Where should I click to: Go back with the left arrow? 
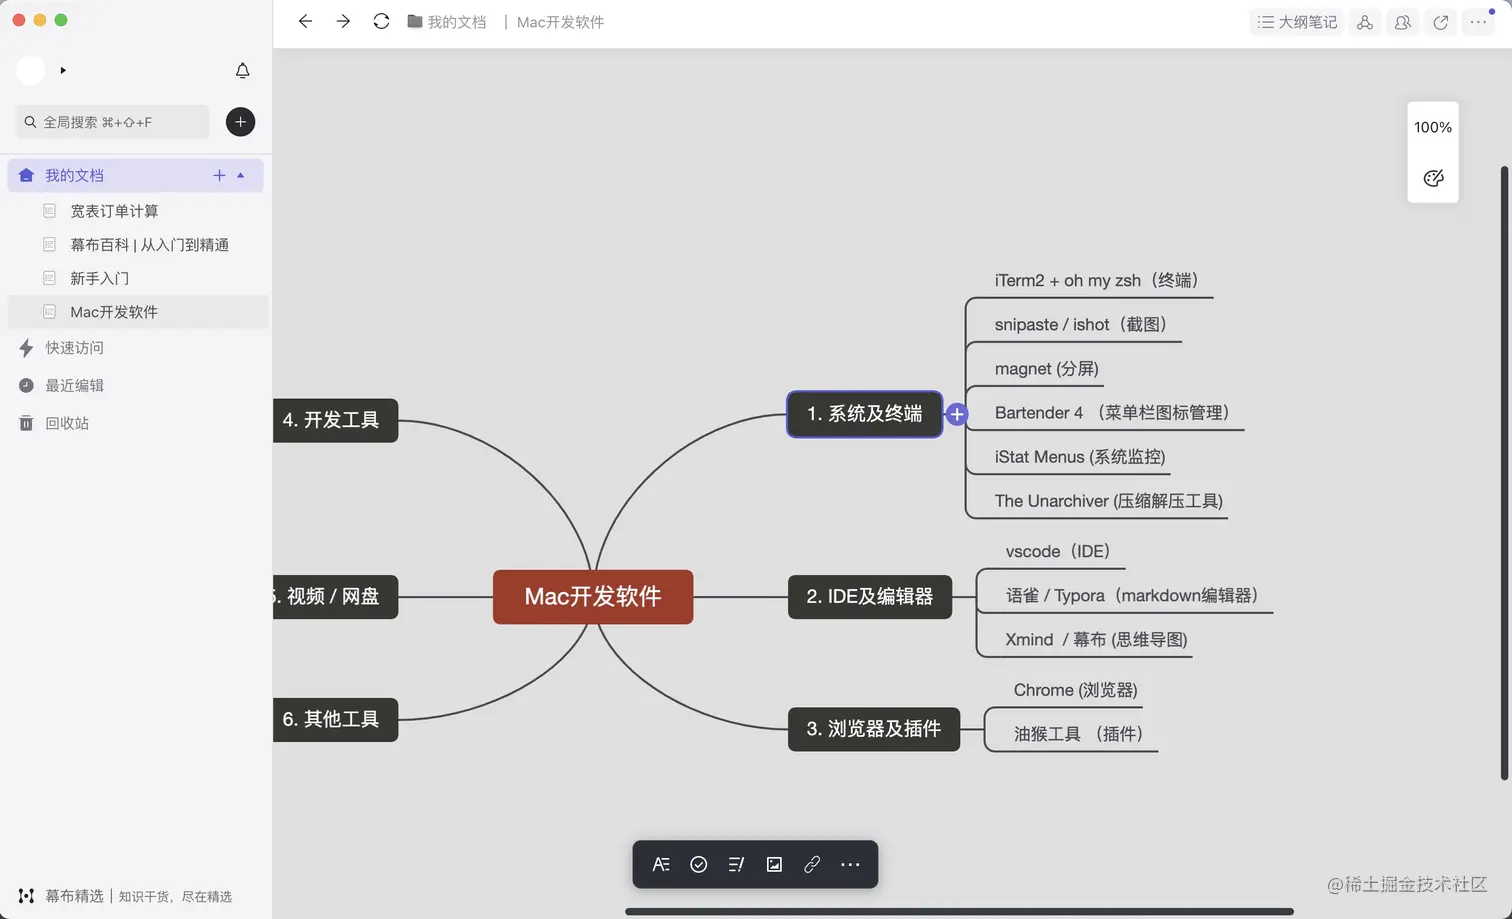click(305, 21)
